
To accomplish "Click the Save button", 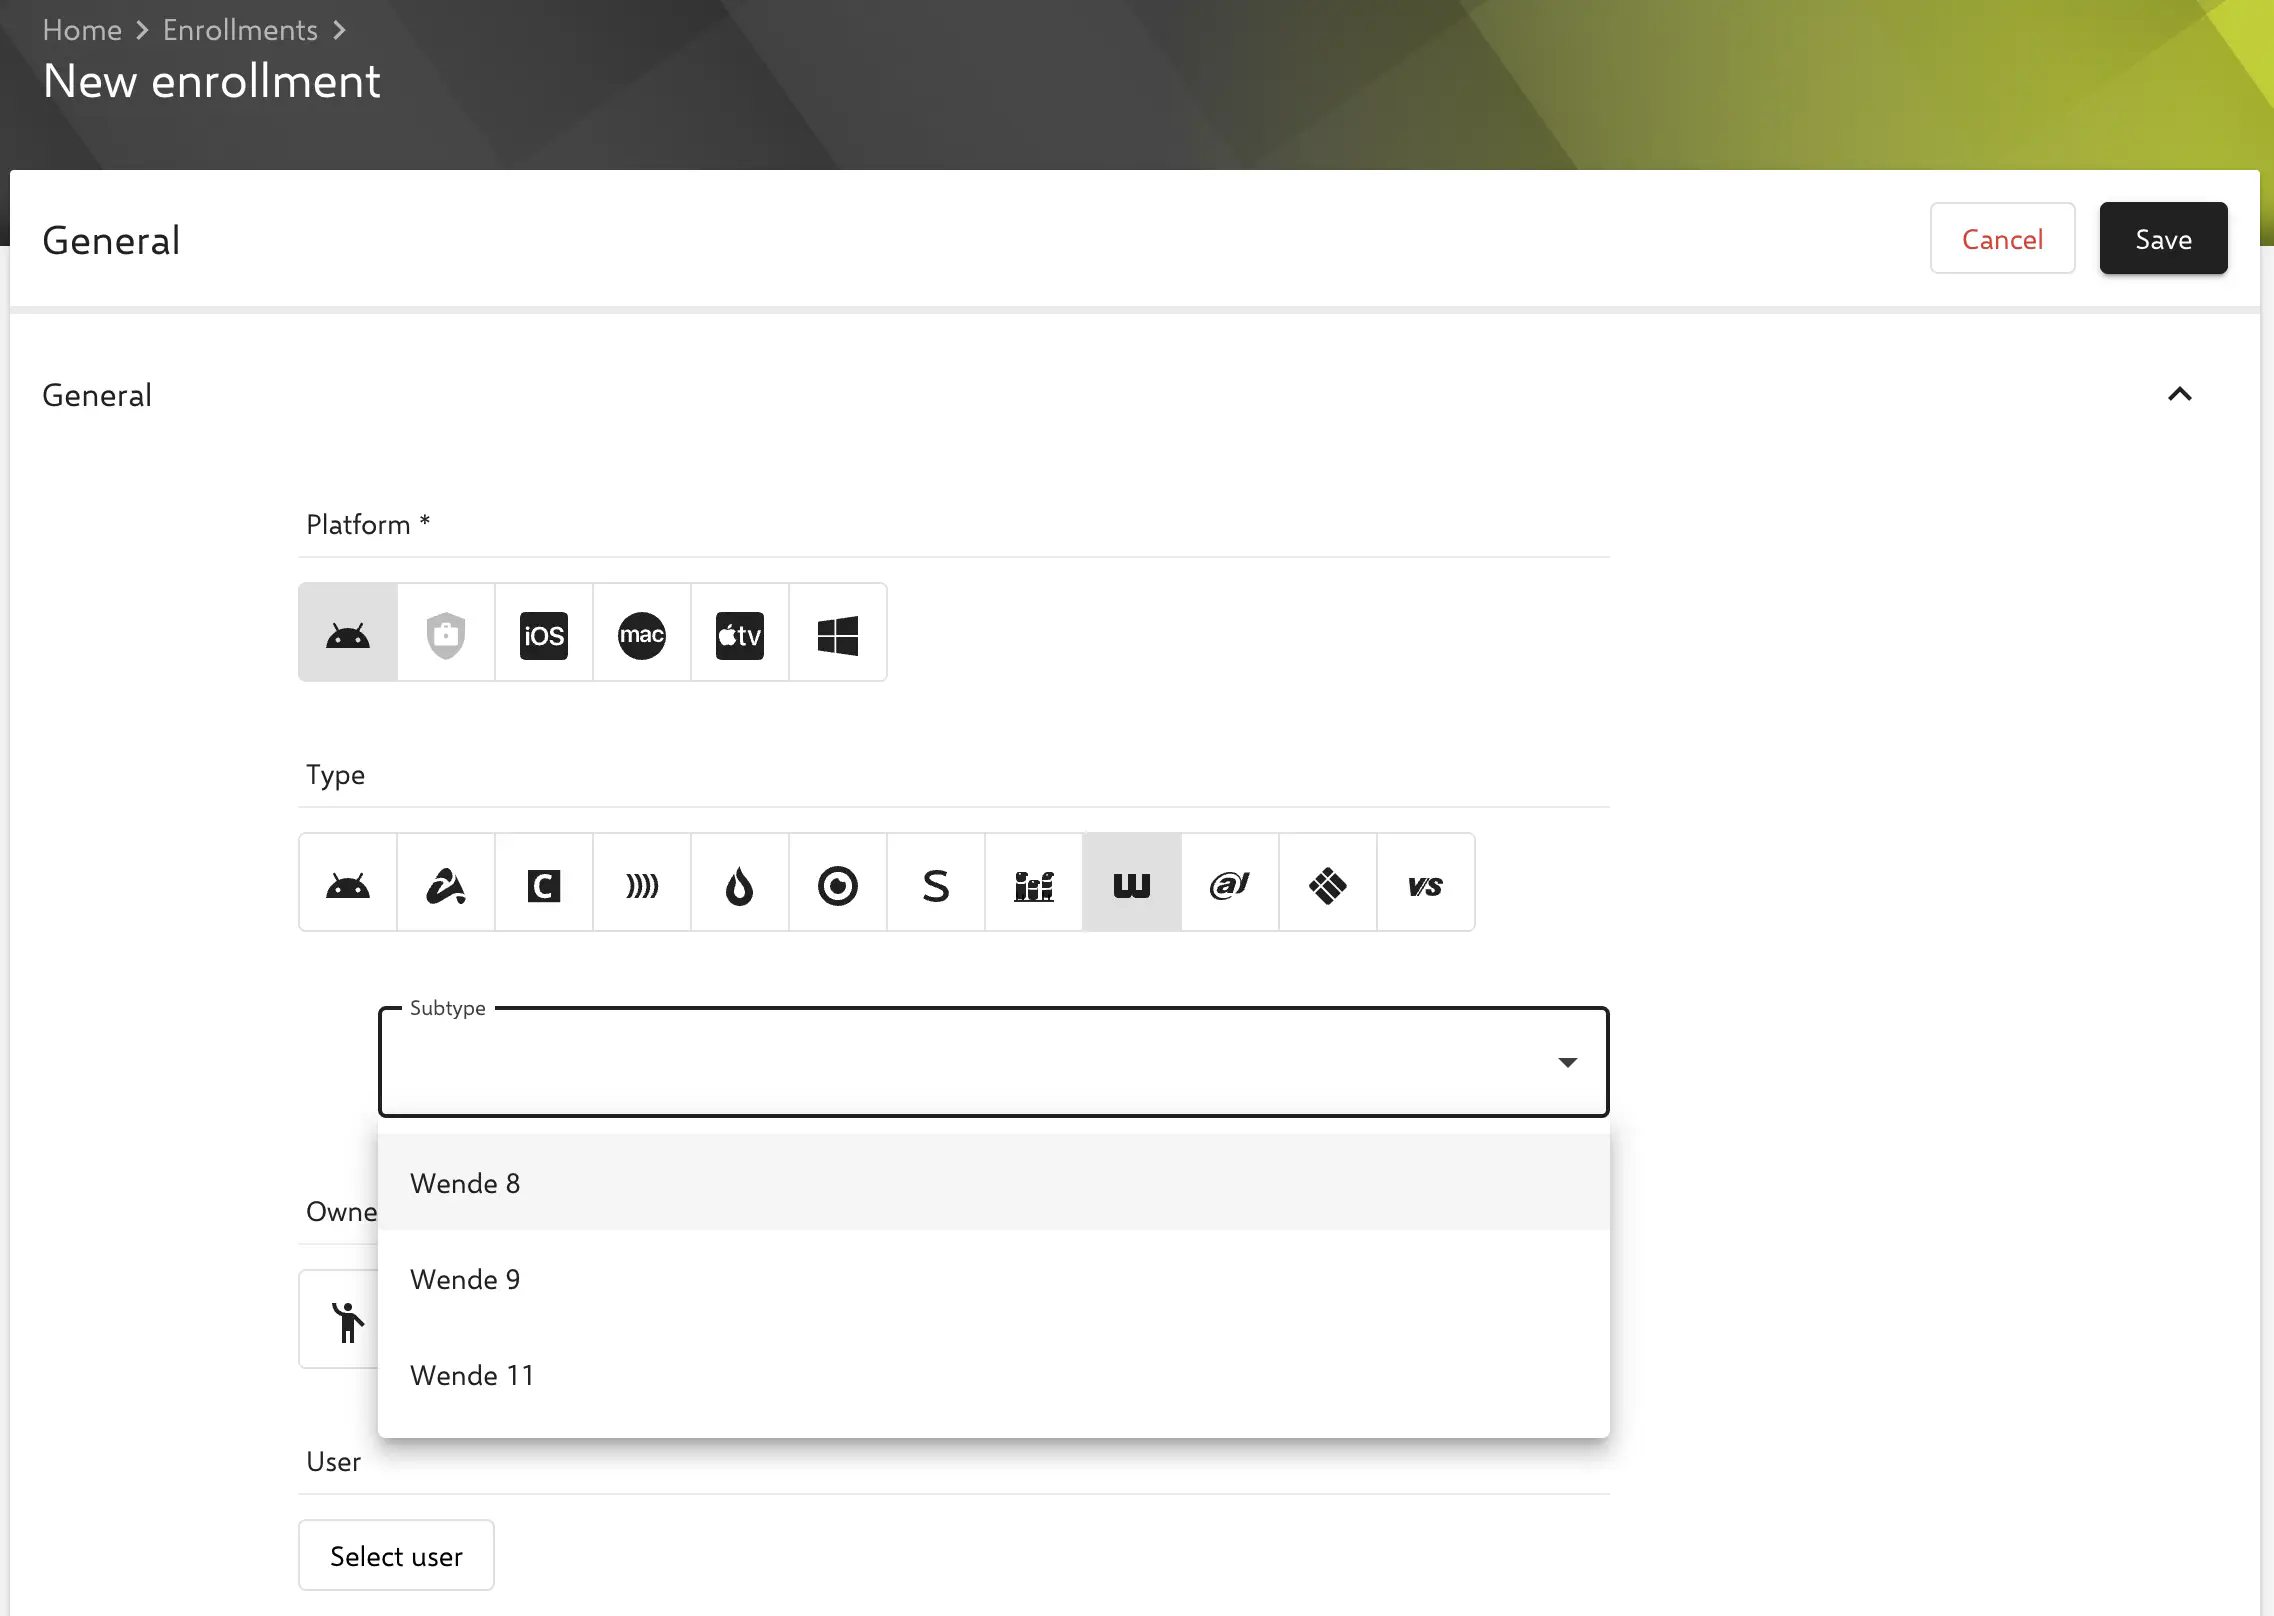I will pyautogui.click(x=2163, y=239).
